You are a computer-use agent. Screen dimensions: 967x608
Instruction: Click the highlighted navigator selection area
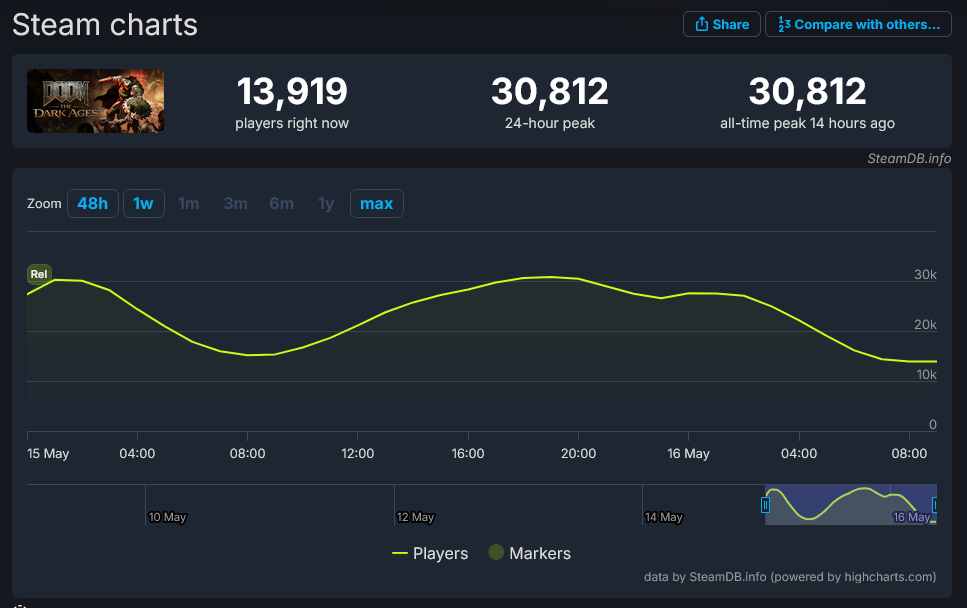click(x=850, y=504)
